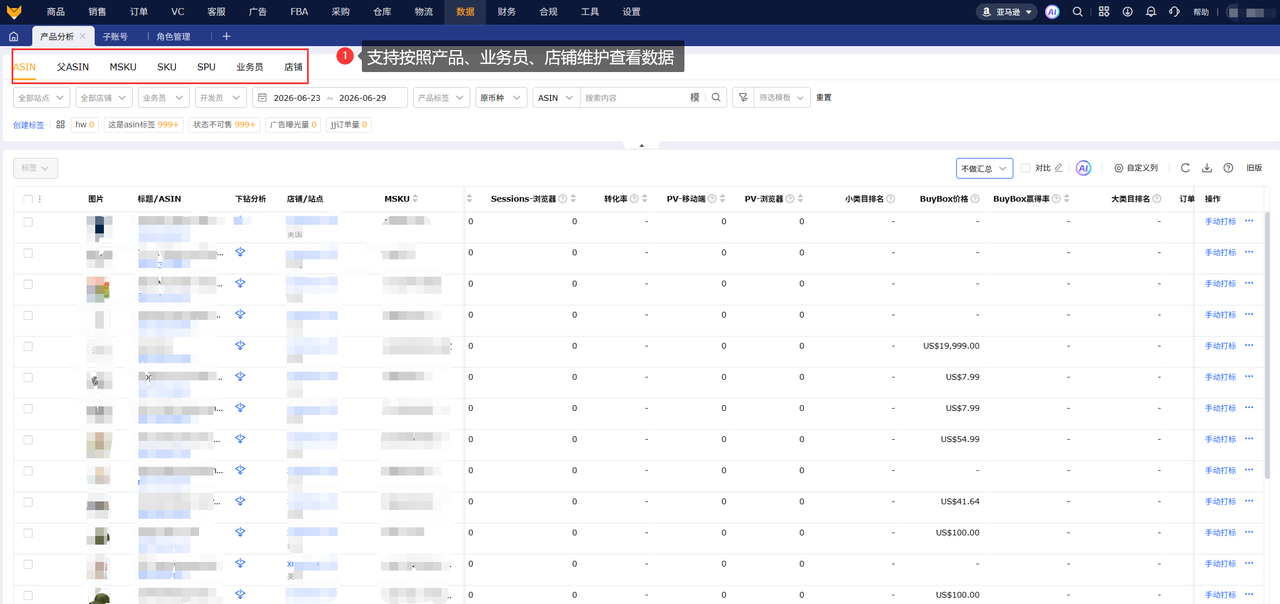
Task: Click 手动打标 in the US$19,999.00 row
Action: (1220, 346)
